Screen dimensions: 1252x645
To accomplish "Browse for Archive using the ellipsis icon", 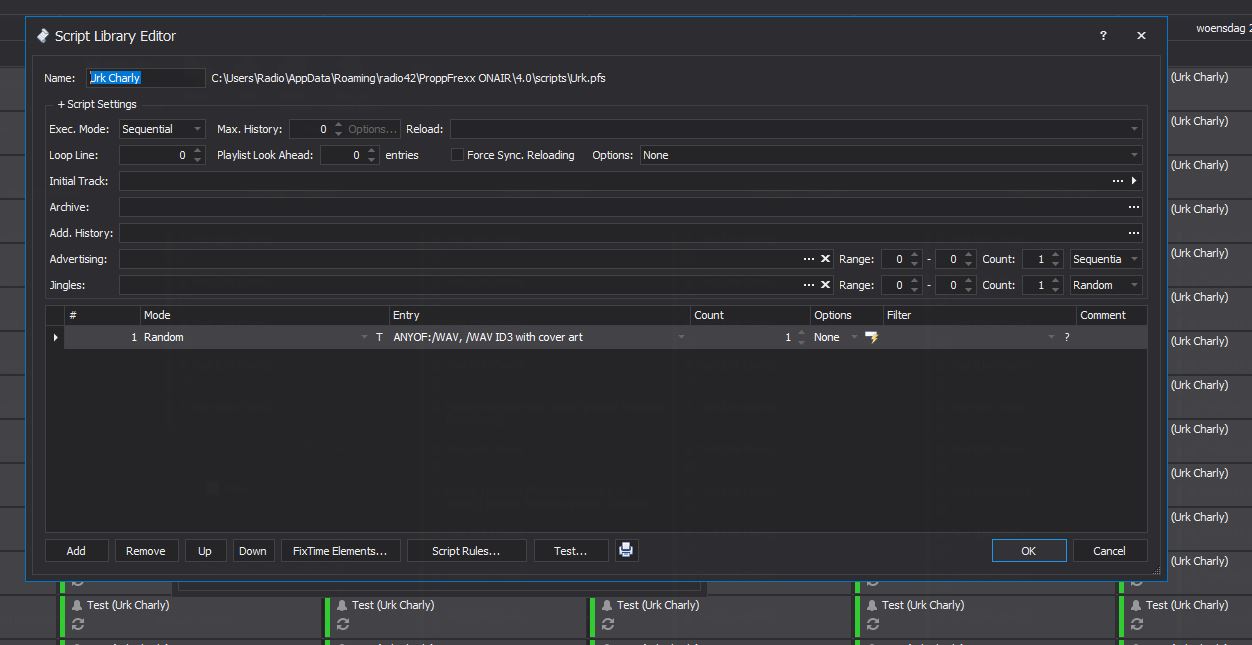I will 1133,207.
